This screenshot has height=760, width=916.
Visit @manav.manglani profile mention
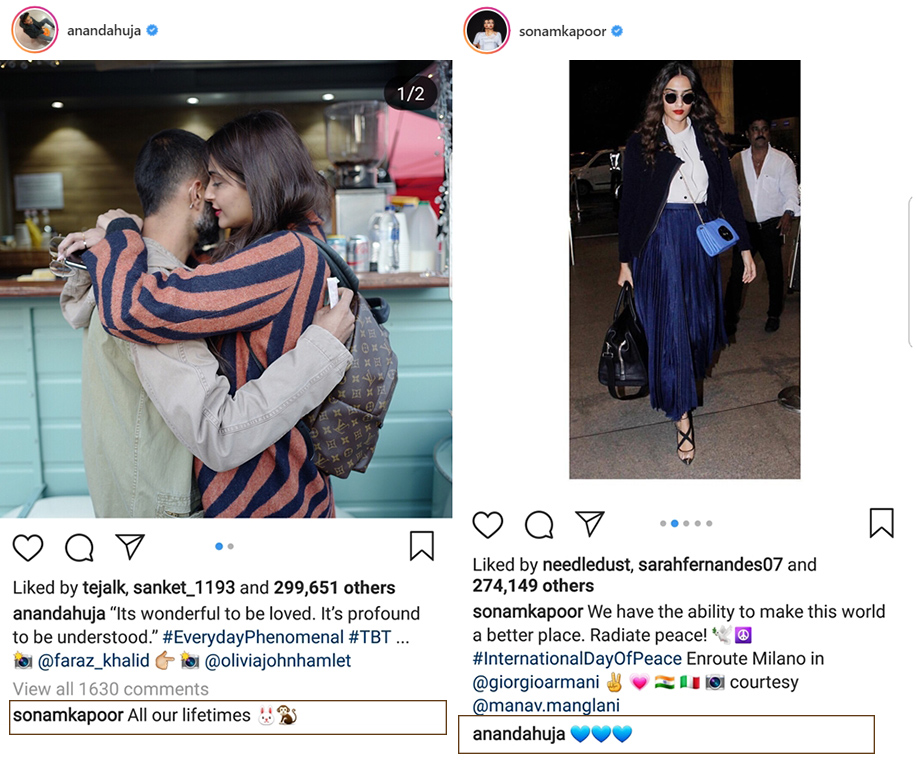546,705
